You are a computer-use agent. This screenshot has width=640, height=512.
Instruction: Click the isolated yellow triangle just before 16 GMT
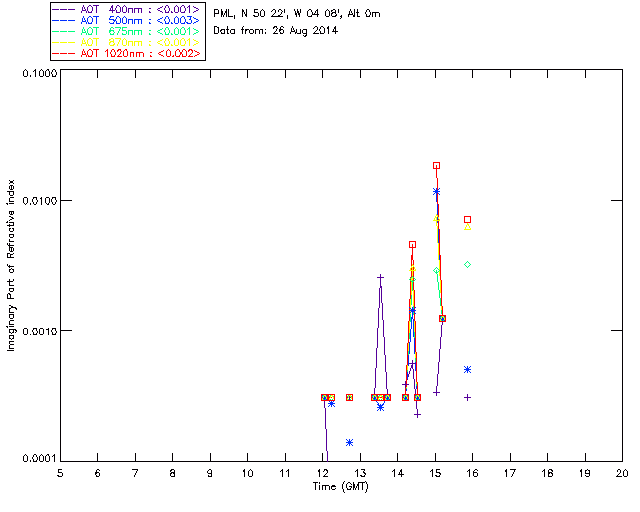tap(468, 227)
